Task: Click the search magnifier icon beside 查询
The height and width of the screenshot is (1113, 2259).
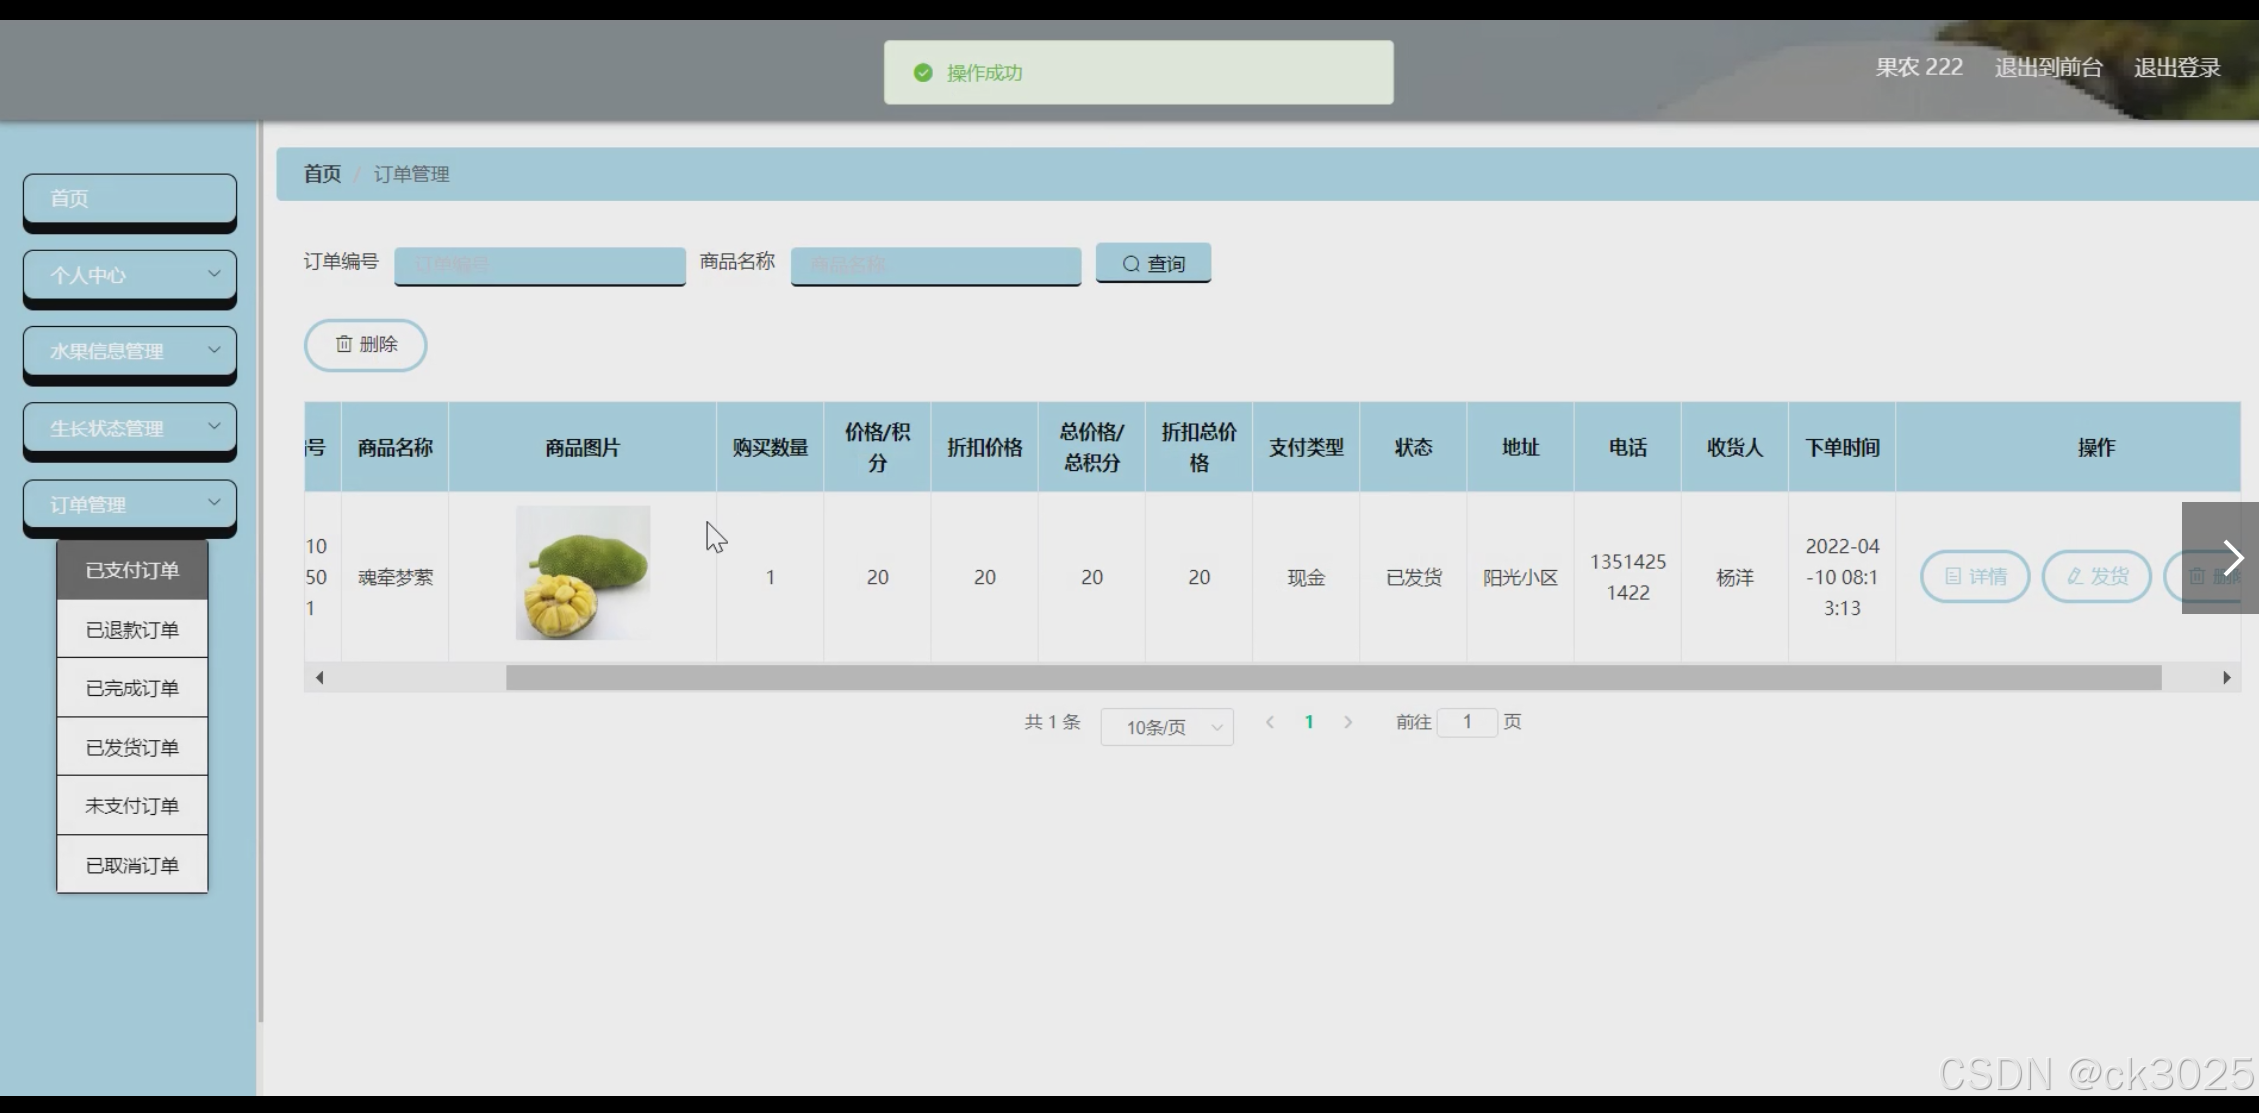Action: pyautogui.click(x=1131, y=264)
